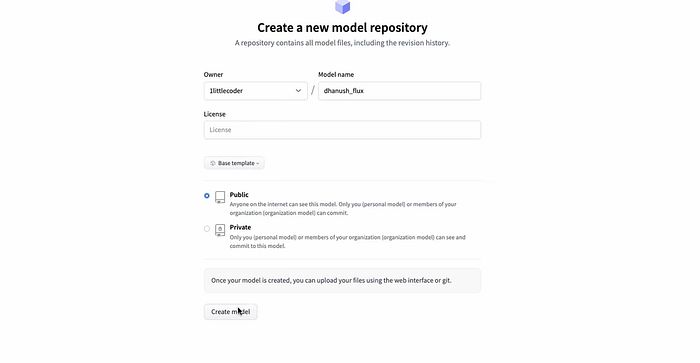Click the License field label
This screenshot has width=700, height=363.
(x=215, y=114)
